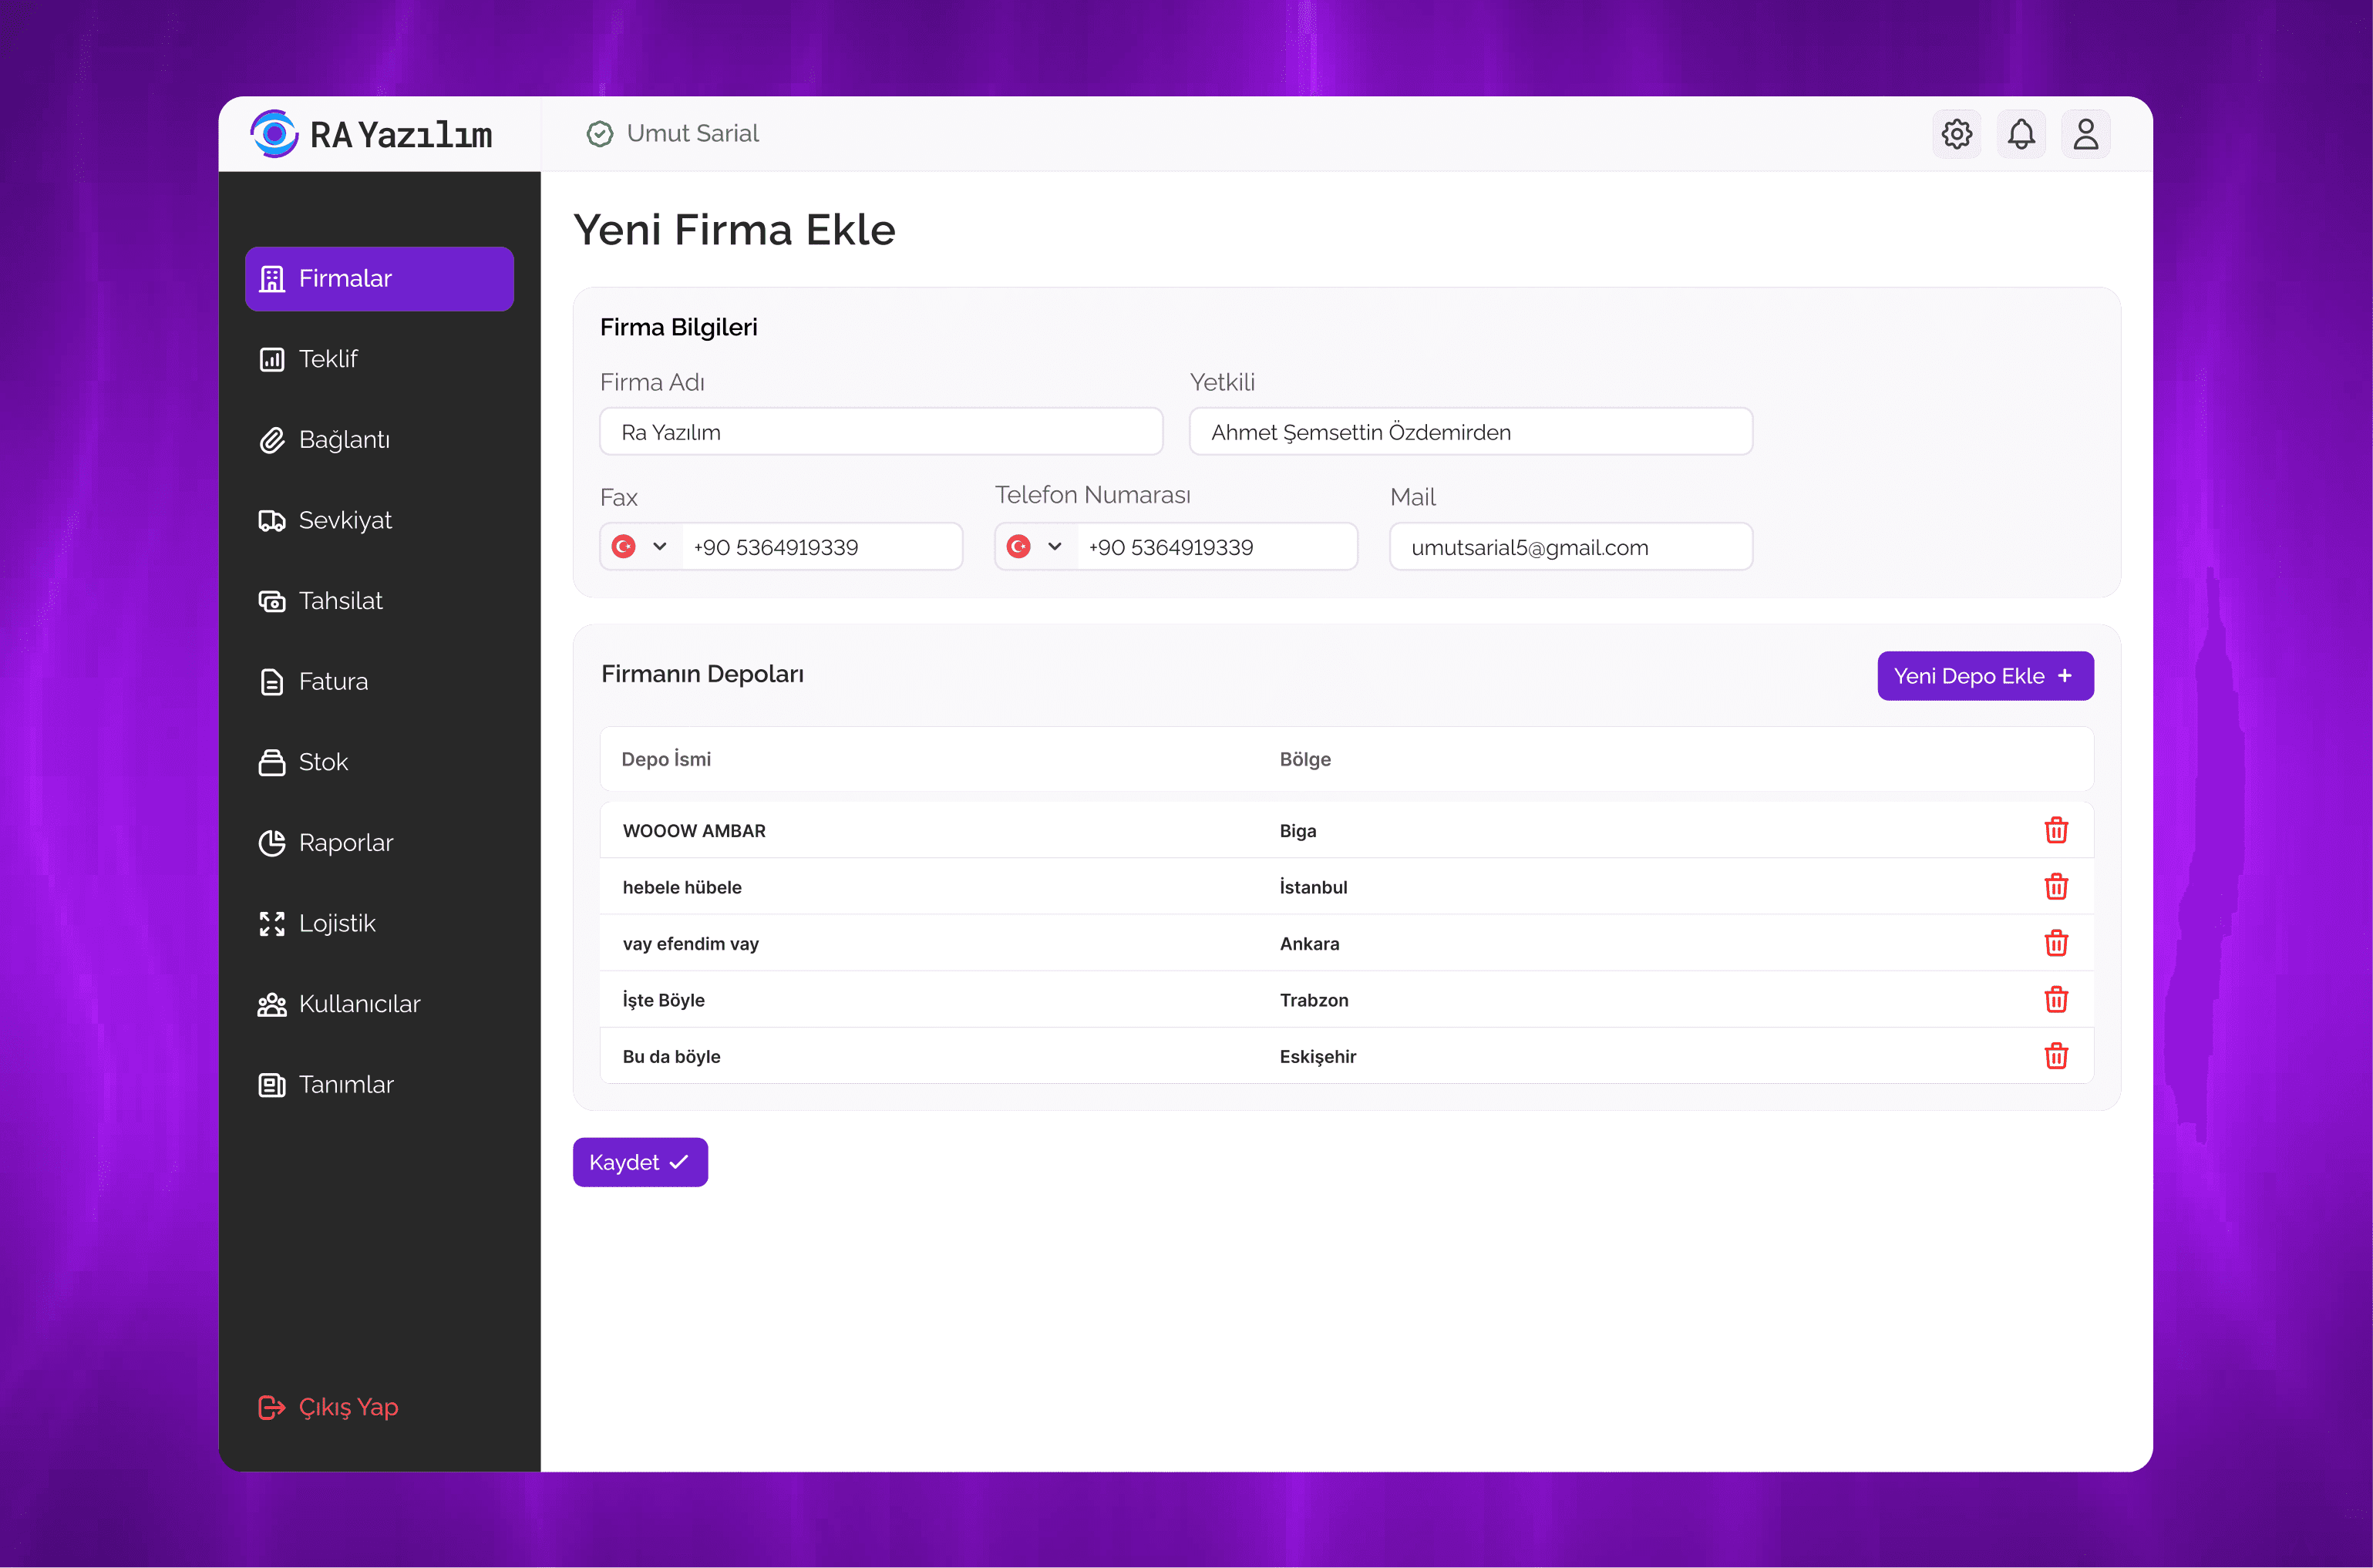
Task: Delete the hebele hübele depot
Action: tap(2055, 886)
